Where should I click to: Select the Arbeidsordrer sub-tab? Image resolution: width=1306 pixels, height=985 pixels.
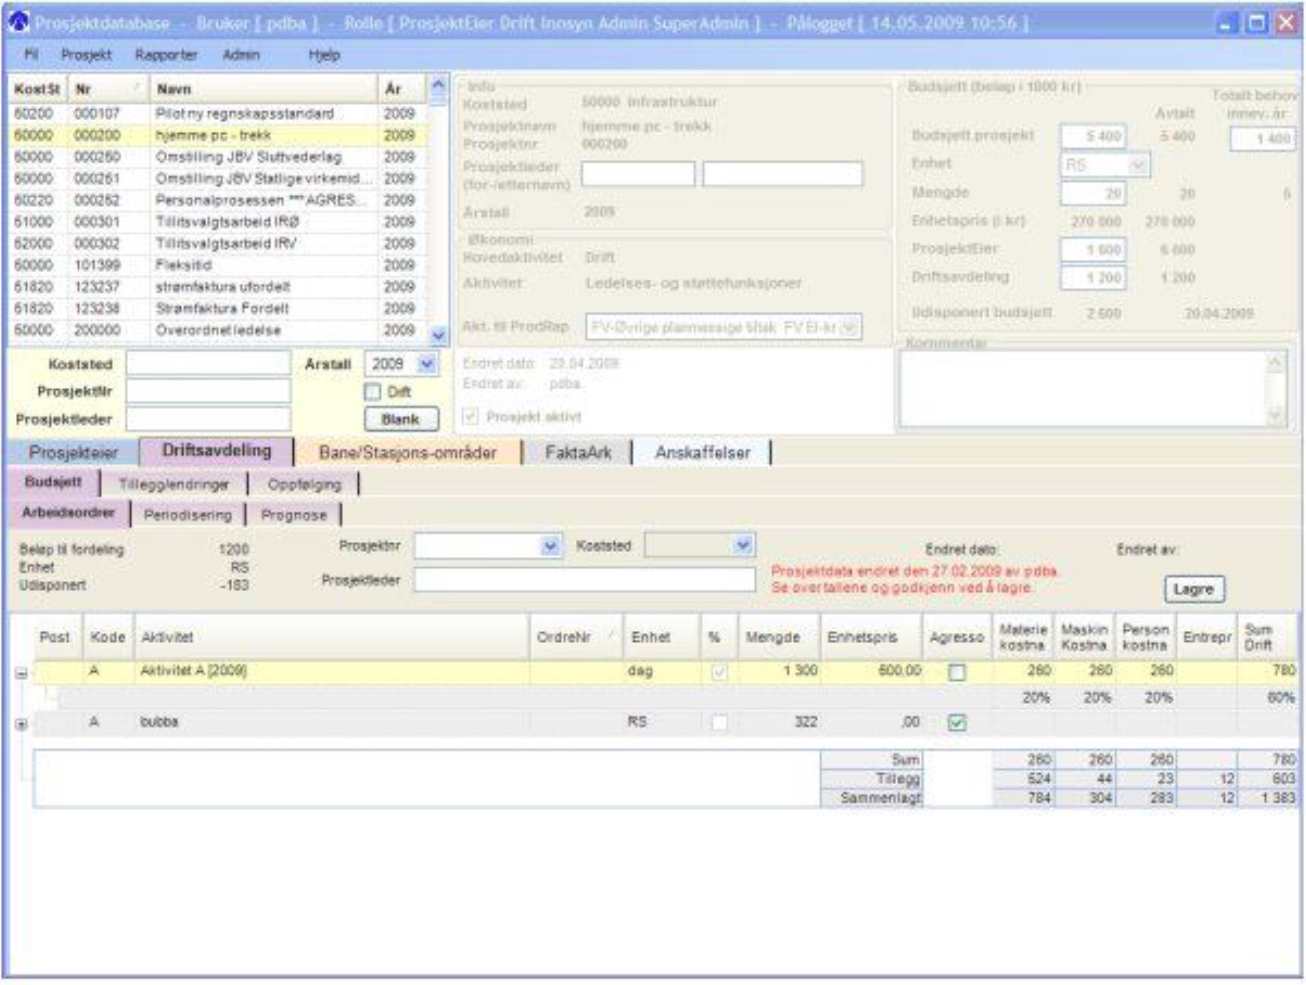(69, 513)
